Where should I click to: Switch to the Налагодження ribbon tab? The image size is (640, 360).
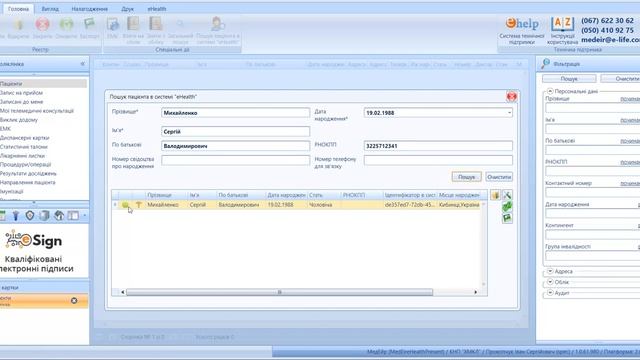[x=89, y=9]
